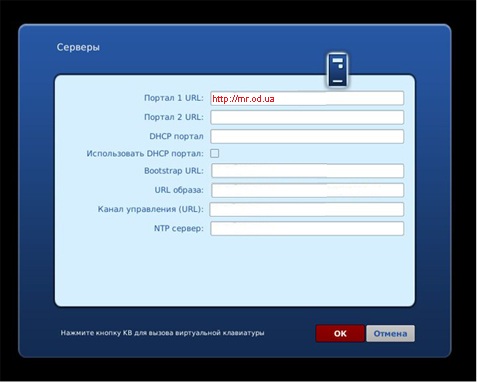The width and height of the screenshot is (477, 383).
Task: Cancel with the Отмена button
Action: tap(390, 333)
